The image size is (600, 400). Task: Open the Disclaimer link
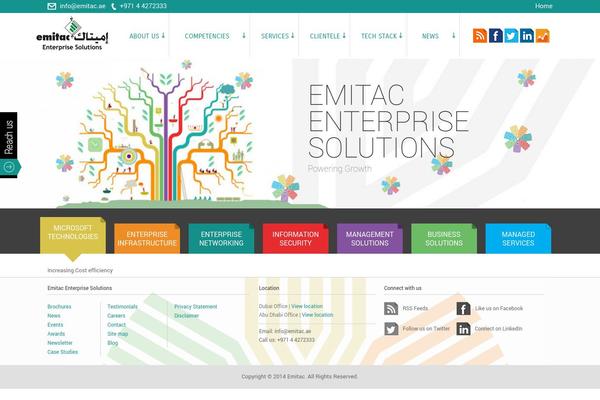click(187, 316)
